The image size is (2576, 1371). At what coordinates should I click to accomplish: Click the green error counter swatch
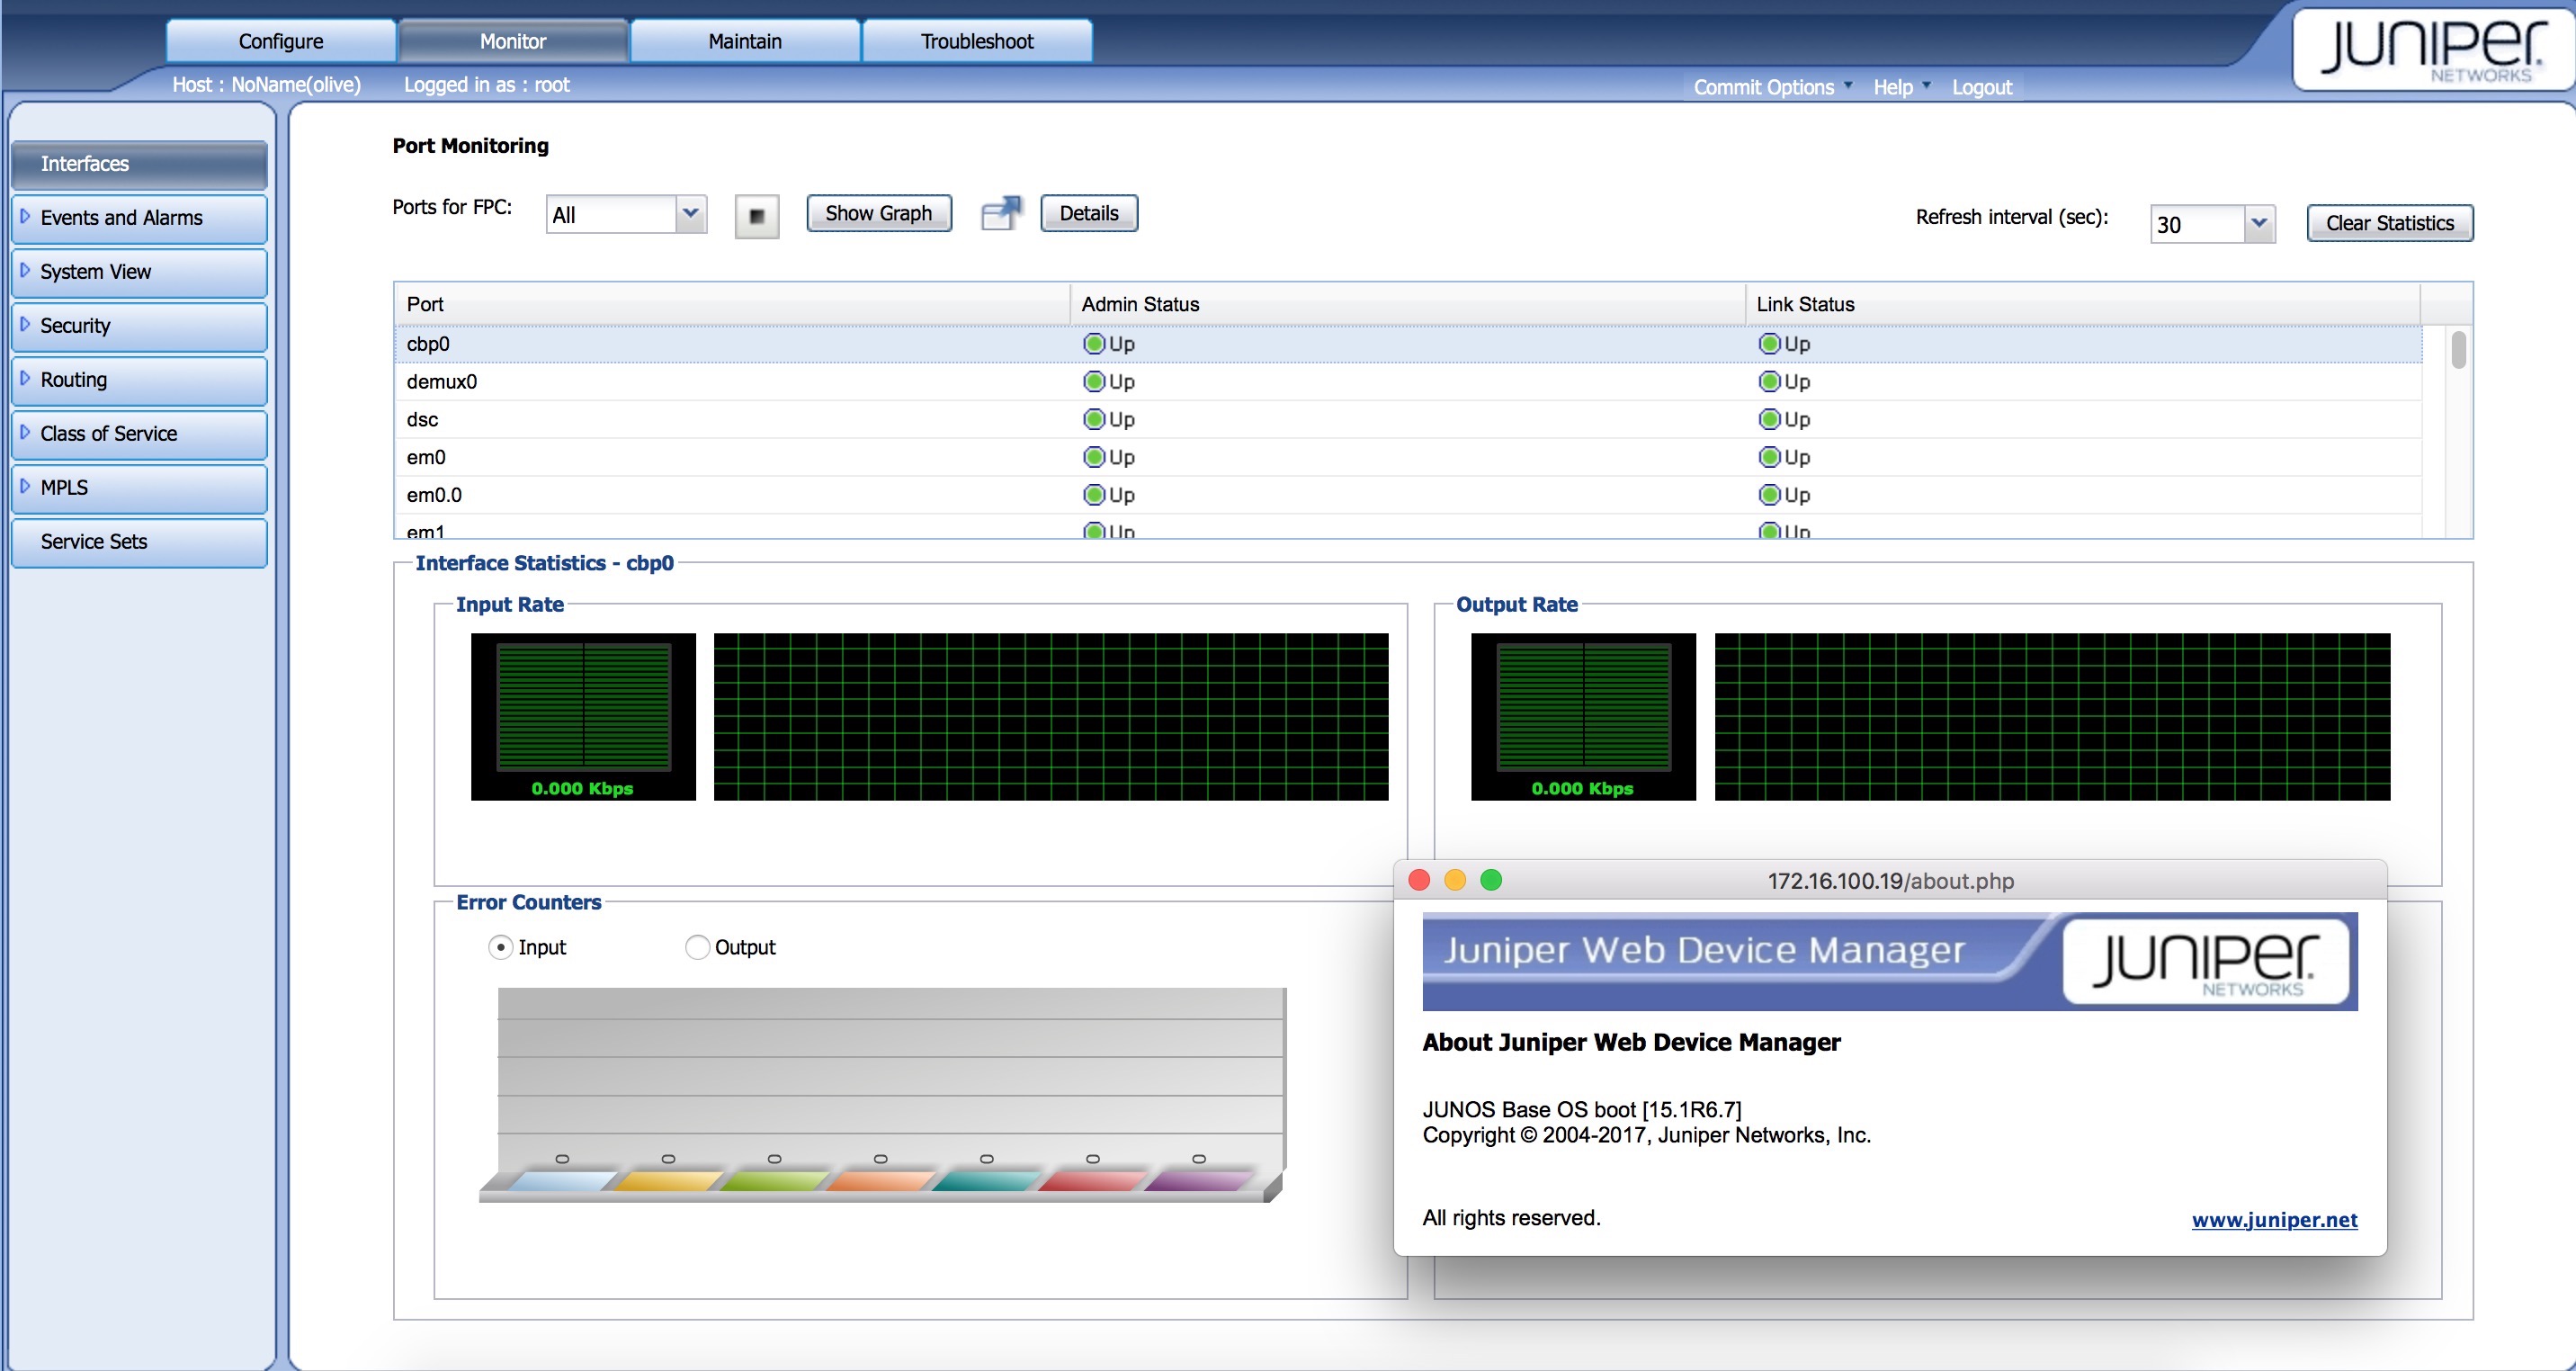click(774, 1181)
